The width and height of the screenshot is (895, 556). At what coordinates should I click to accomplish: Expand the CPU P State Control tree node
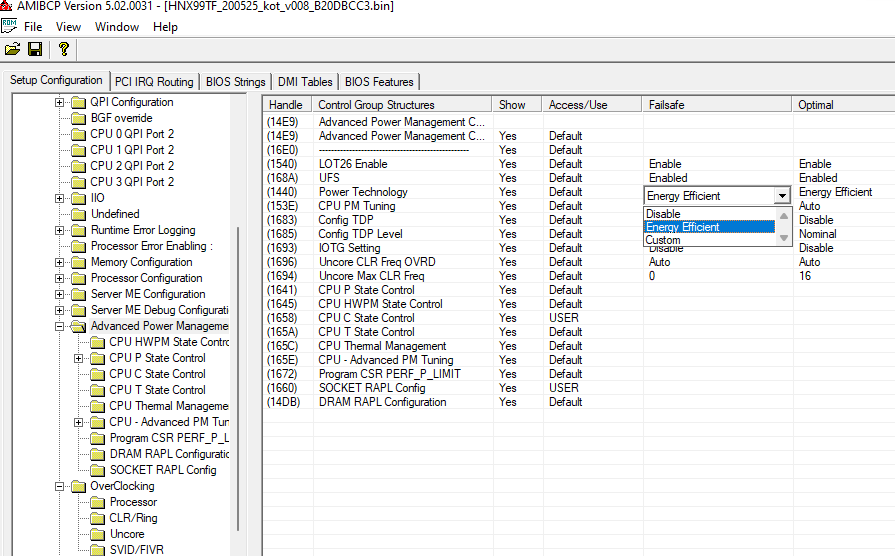pyautogui.click(x=79, y=358)
